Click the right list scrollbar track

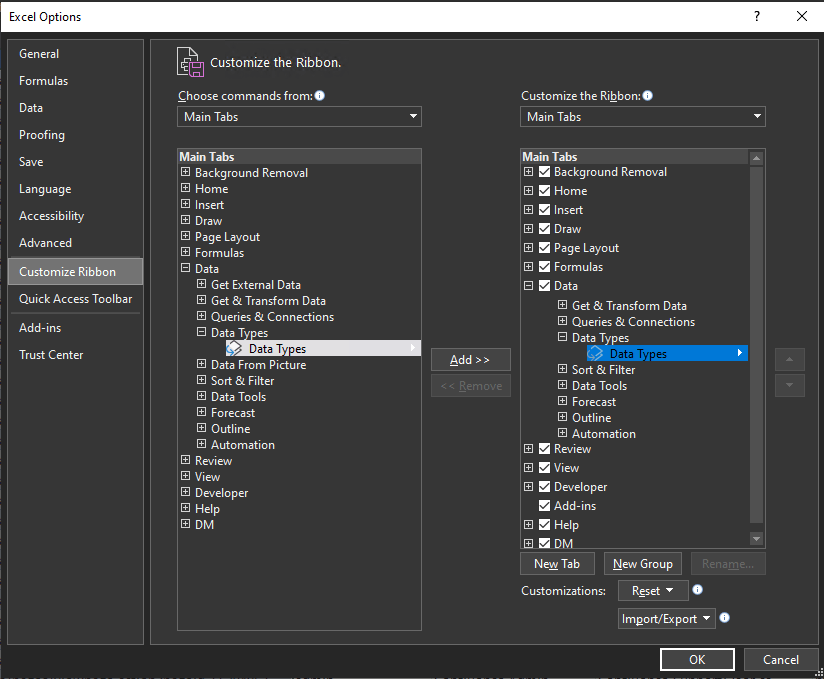tap(757, 344)
